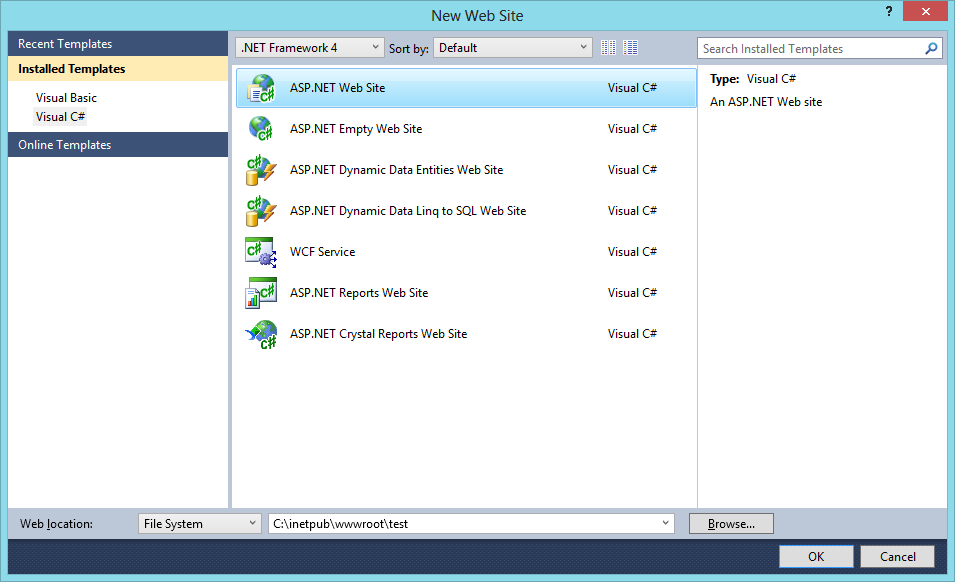955x582 pixels.
Task: Click the Sort by label
Action: (409, 49)
